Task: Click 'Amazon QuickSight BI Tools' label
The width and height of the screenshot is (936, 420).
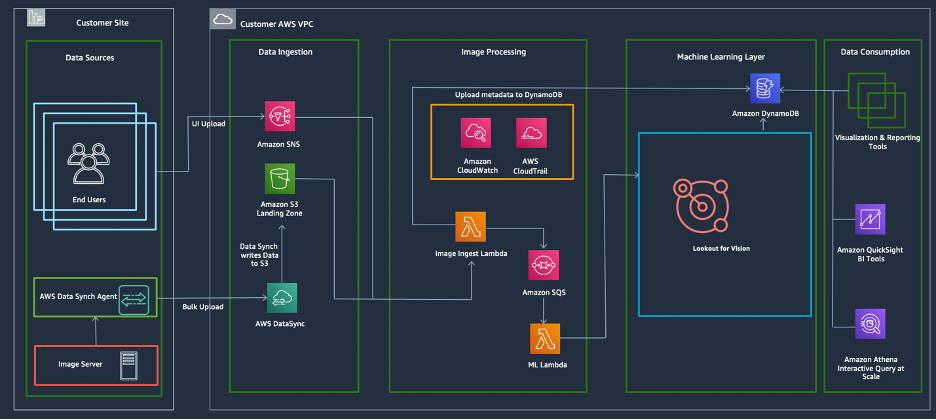Action: [870, 255]
